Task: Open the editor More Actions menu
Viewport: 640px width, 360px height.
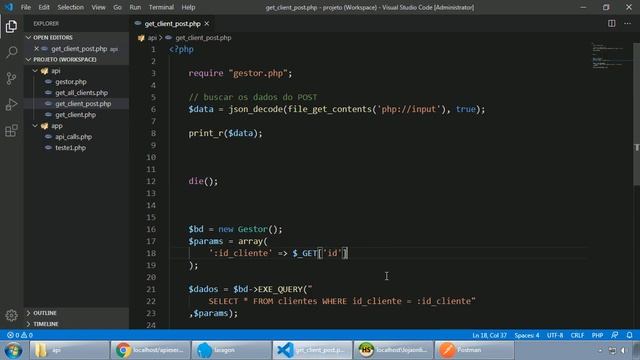Action: tap(627, 23)
